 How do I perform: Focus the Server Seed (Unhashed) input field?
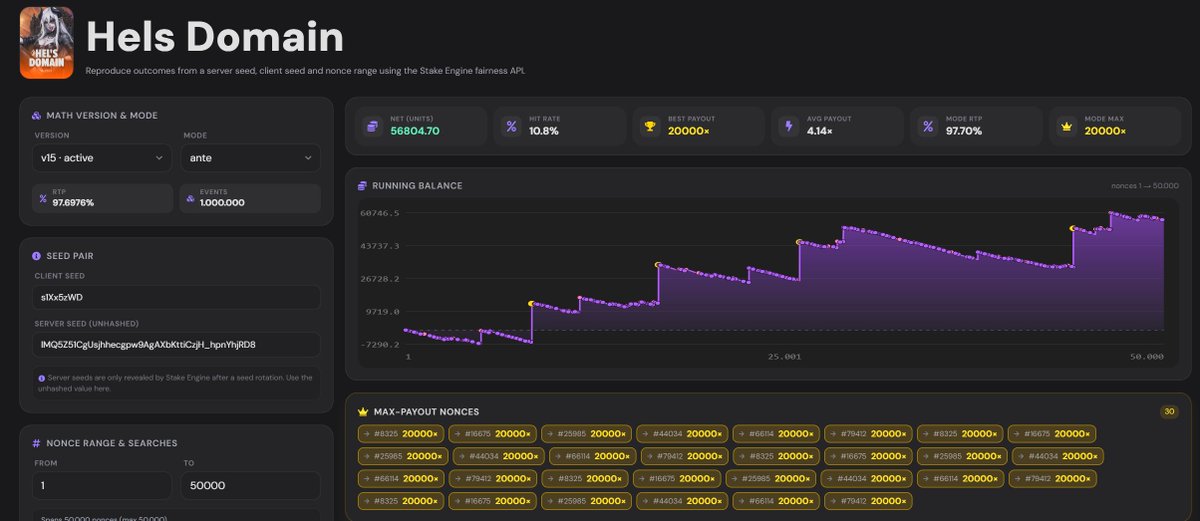coord(176,345)
